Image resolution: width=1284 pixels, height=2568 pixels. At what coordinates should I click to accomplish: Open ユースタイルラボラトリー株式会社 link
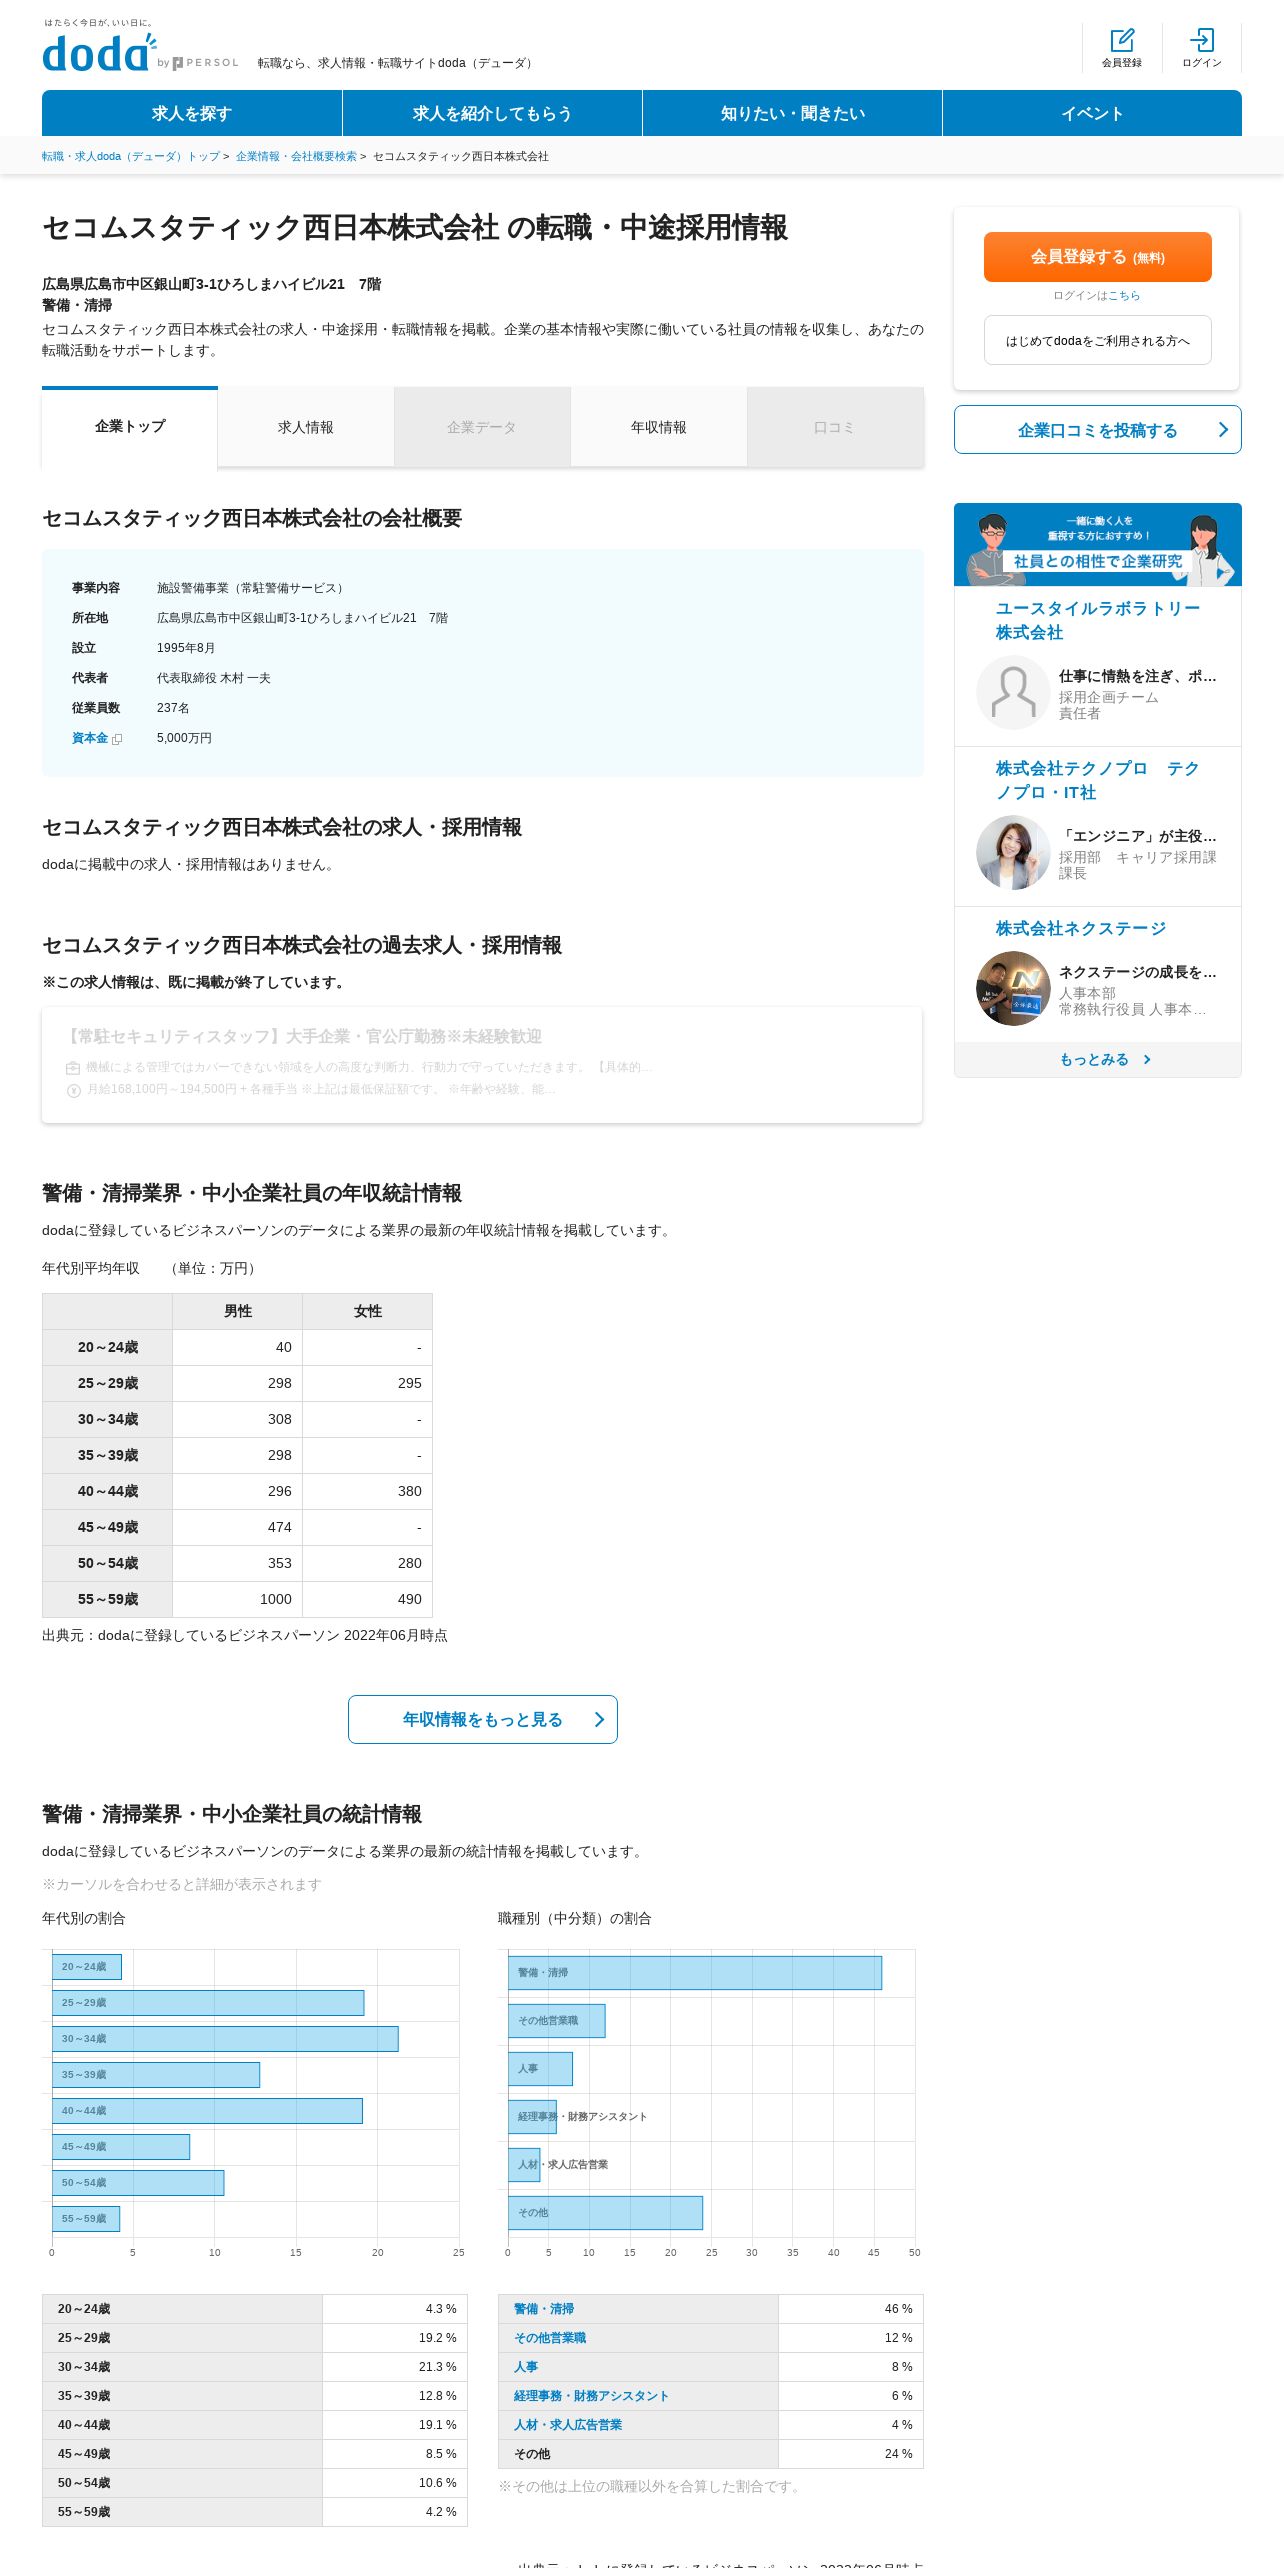click(1097, 620)
